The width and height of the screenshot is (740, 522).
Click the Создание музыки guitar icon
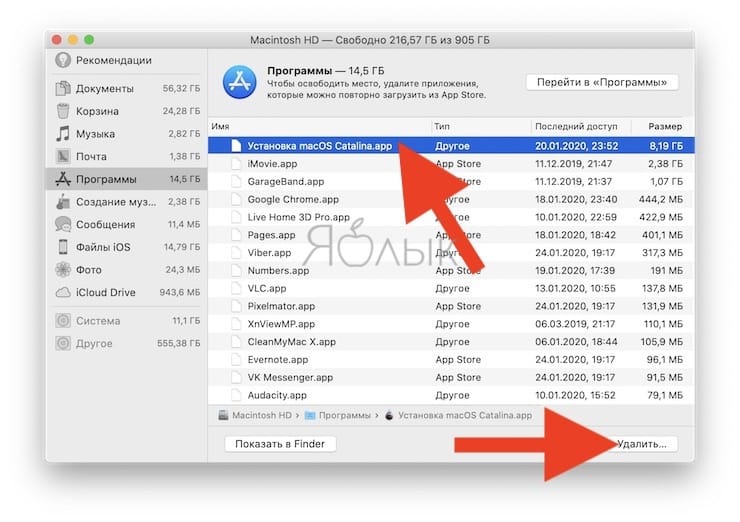tap(63, 202)
